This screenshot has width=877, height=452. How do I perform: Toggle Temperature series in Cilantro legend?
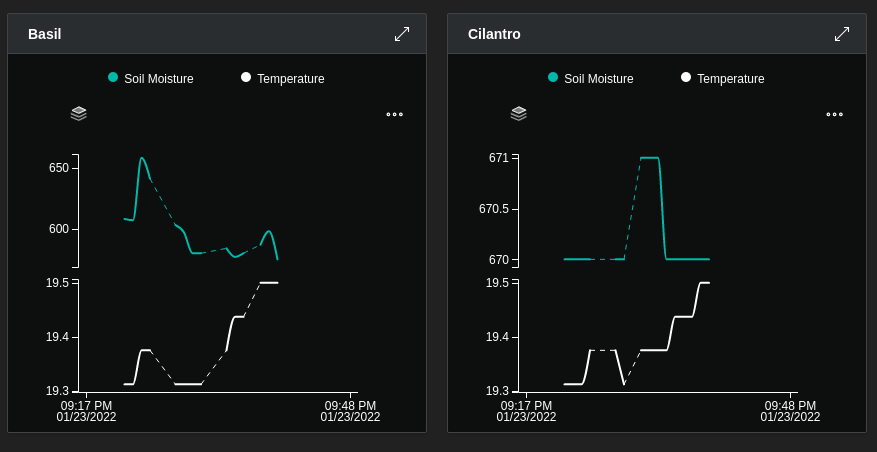click(723, 78)
